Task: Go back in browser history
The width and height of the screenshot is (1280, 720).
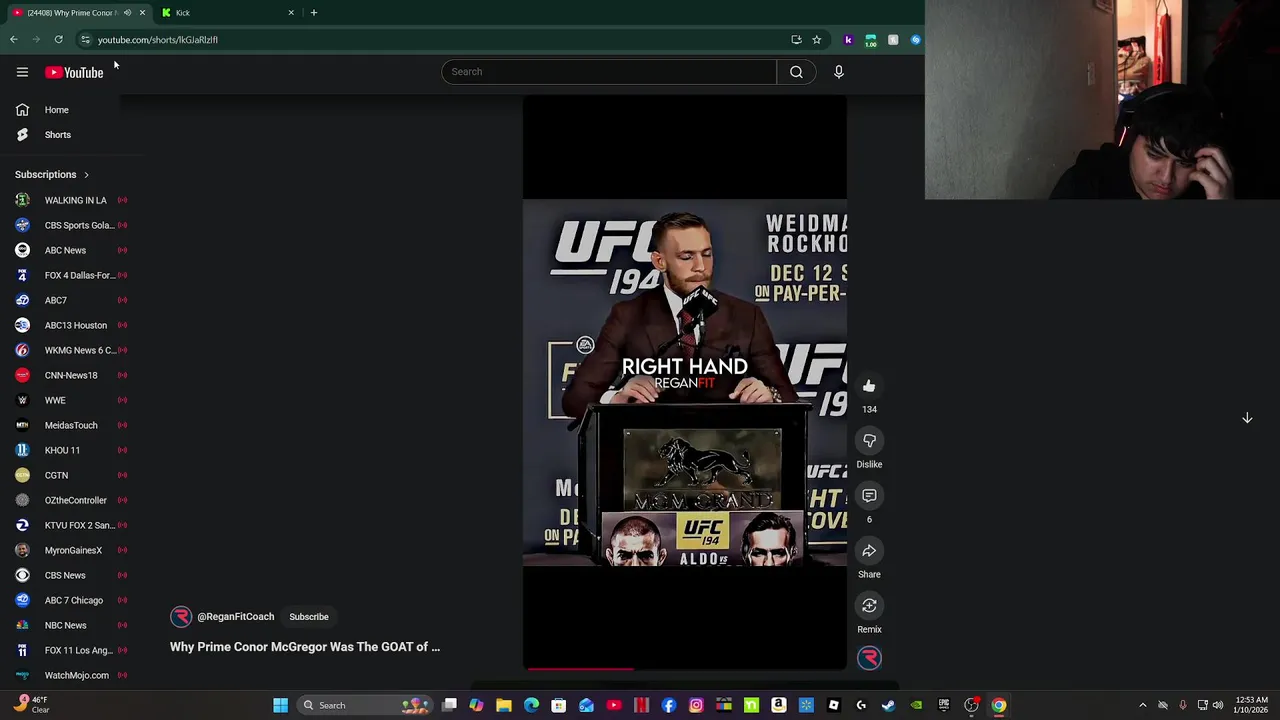Action: 14,40
